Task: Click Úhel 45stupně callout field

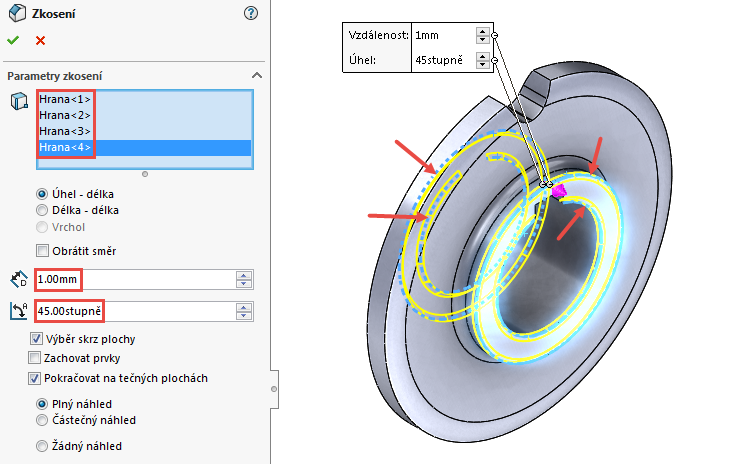Action: pyautogui.click(x=443, y=60)
